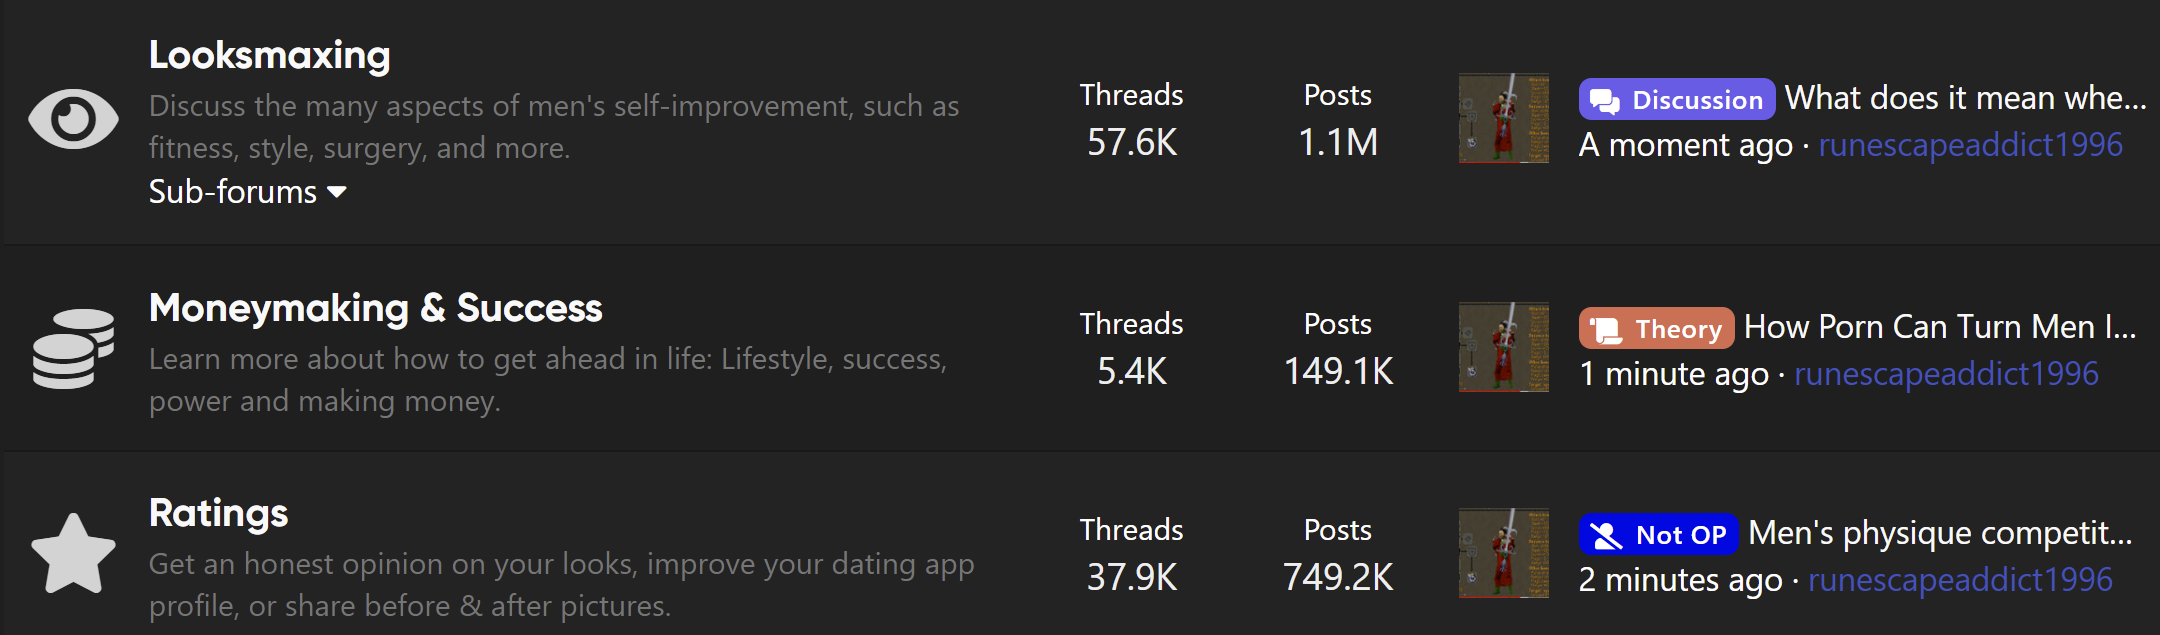
Task: Click the chat bubble icon in Discussion tag
Action: tap(1605, 100)
